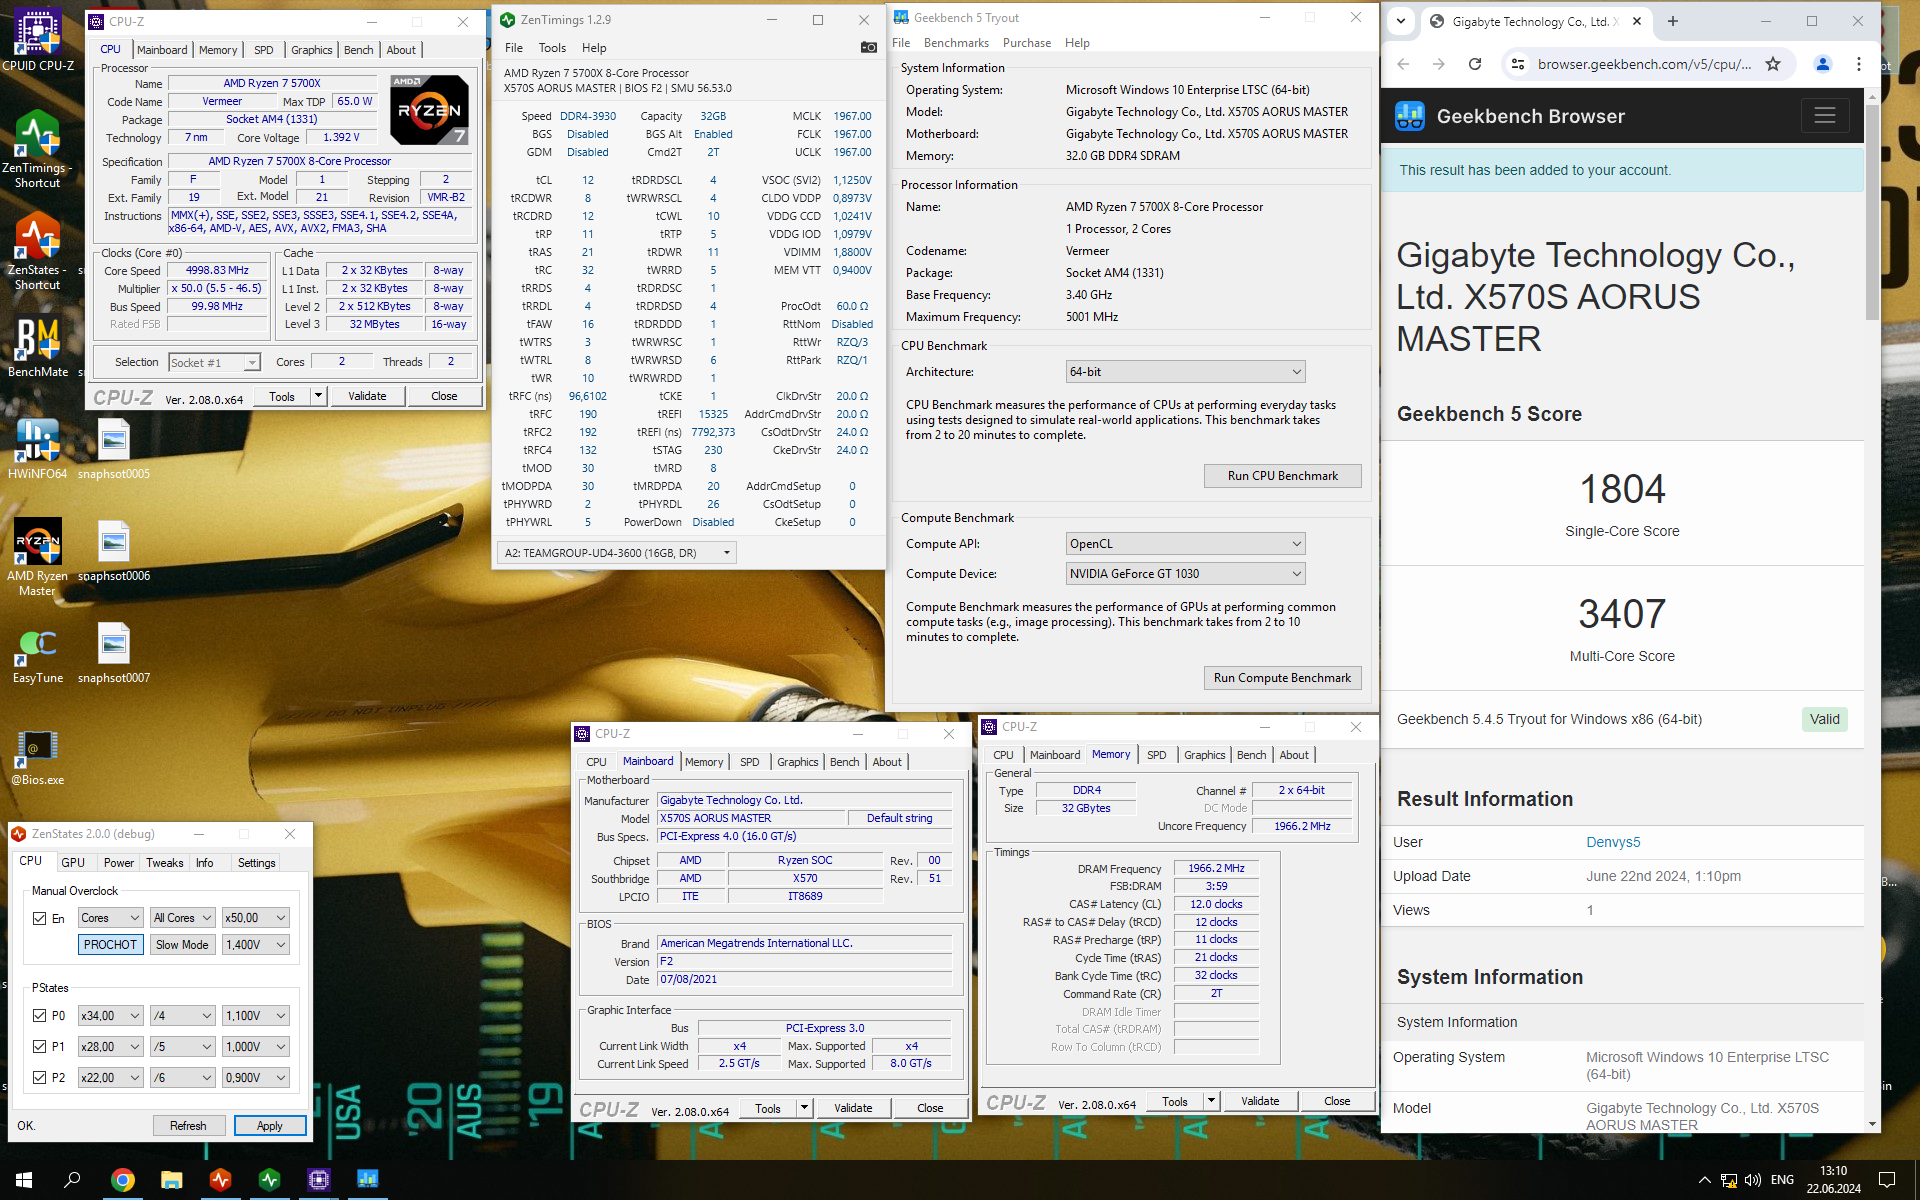Viewport: 1920px width, 1200px height.
Task: Open CPUID CPU-Z desktop icon
Action: pyautogui.click(x=38, y=40)
